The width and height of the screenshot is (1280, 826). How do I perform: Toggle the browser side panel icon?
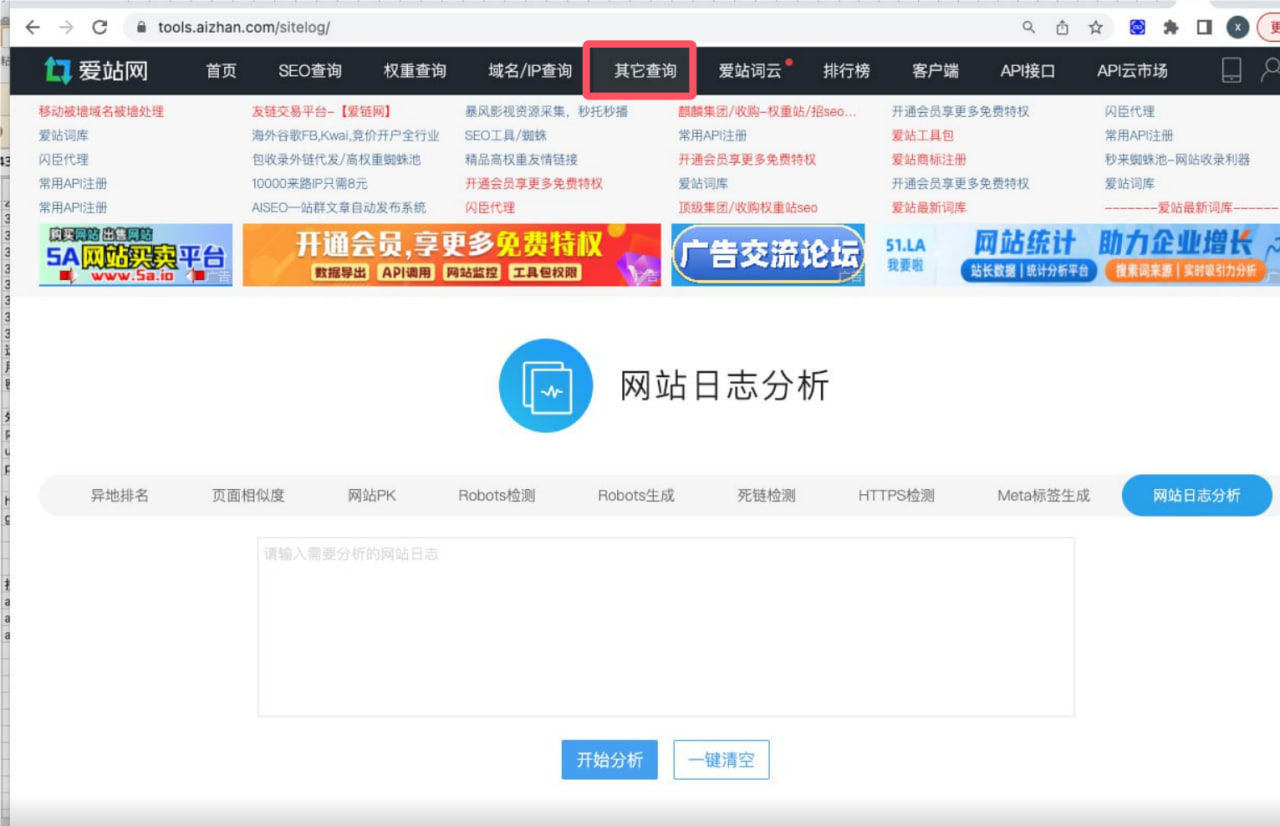tap(1205, 27)
